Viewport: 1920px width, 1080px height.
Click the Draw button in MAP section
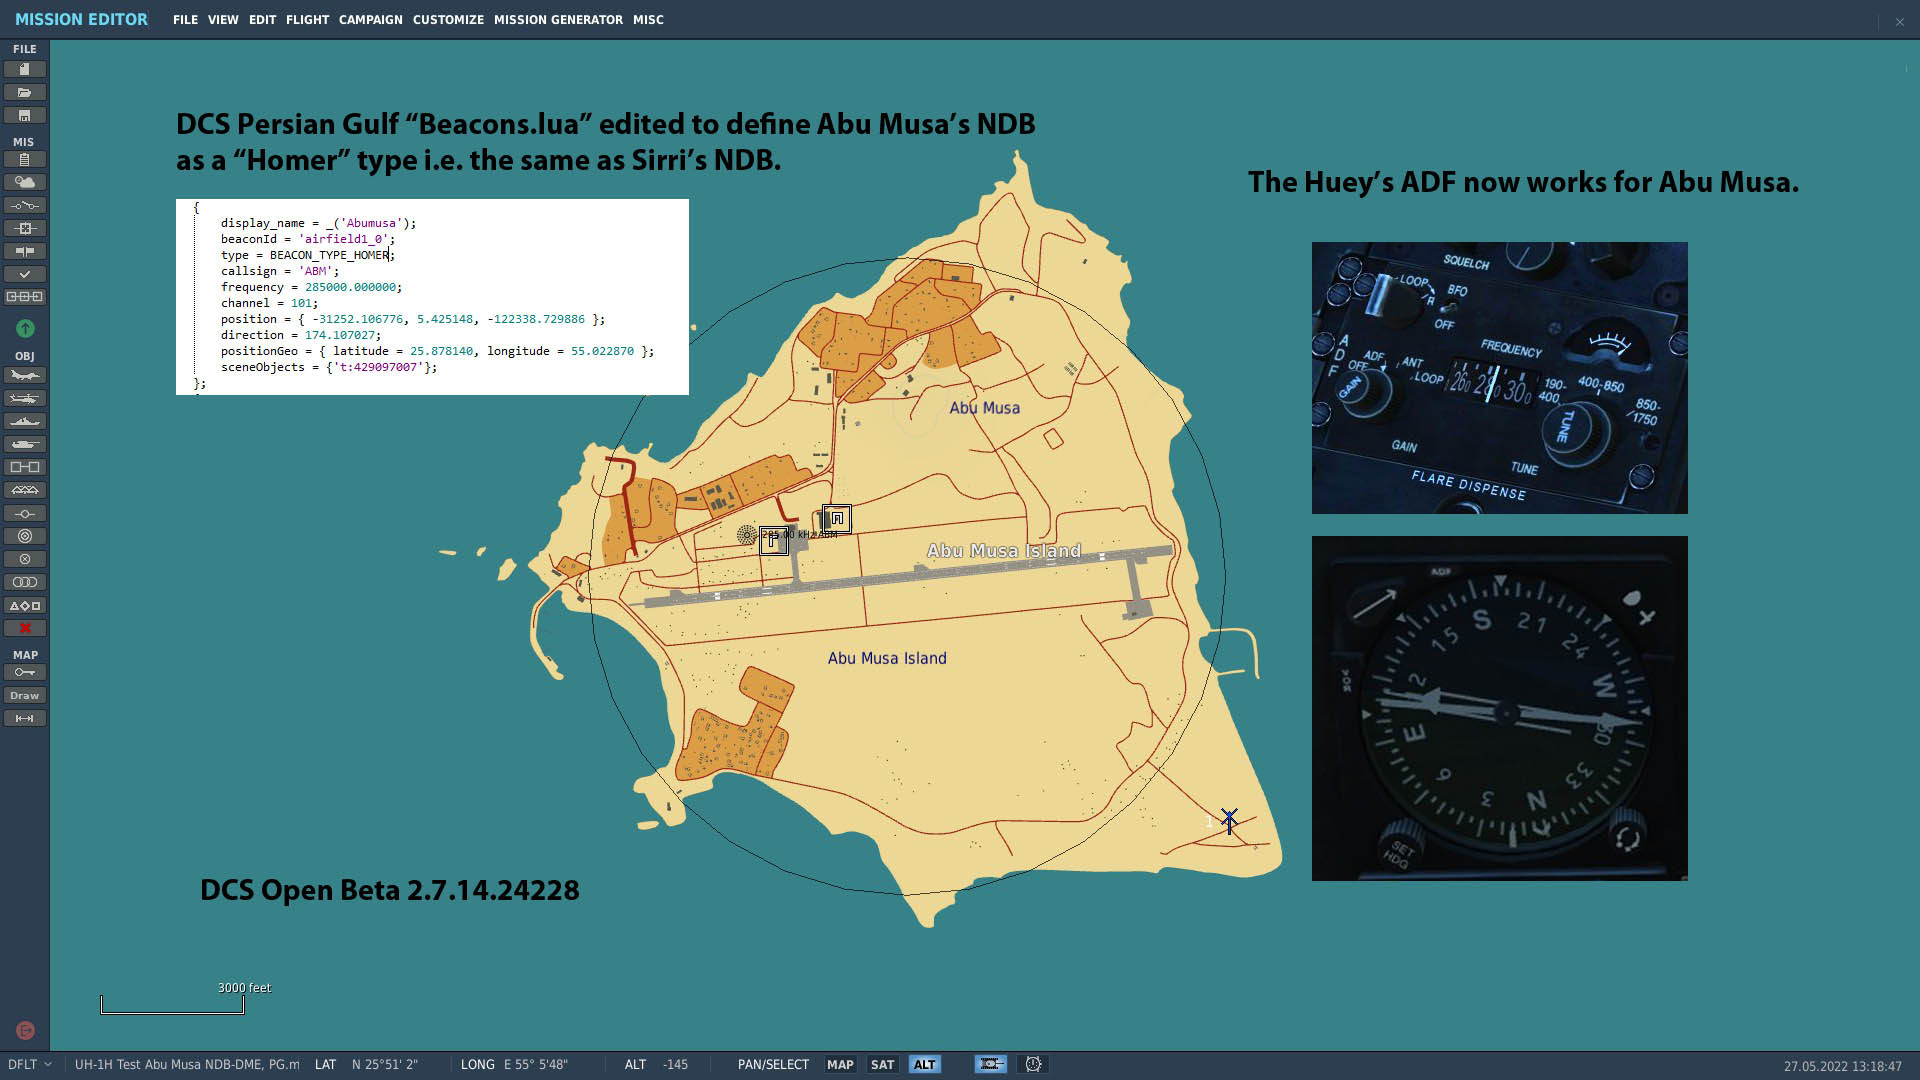click(x=25, y=695)
